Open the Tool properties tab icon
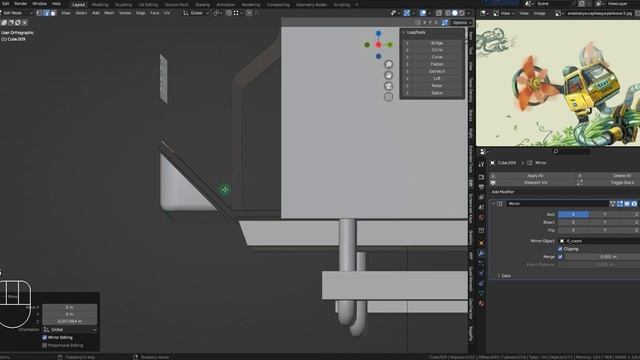Viewport: 640px width, 360px height. [482, 164]
